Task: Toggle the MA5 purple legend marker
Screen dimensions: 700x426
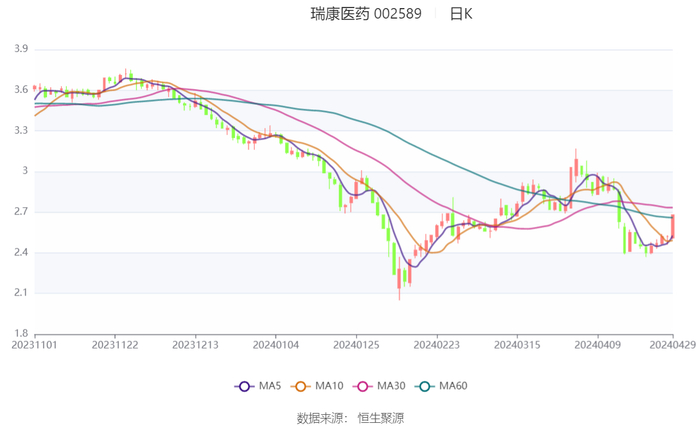Action: pyautogui.click(x=244, y=386)
